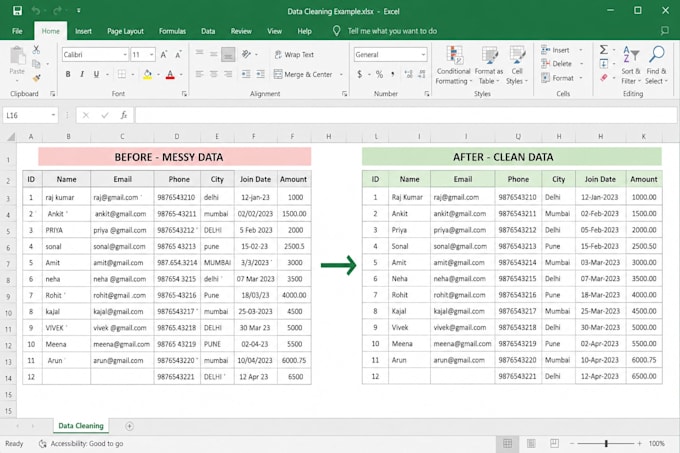Viewport: 680px width, 453px height.
Task: Open the General number format dropdown
Action: click(423, 55)
